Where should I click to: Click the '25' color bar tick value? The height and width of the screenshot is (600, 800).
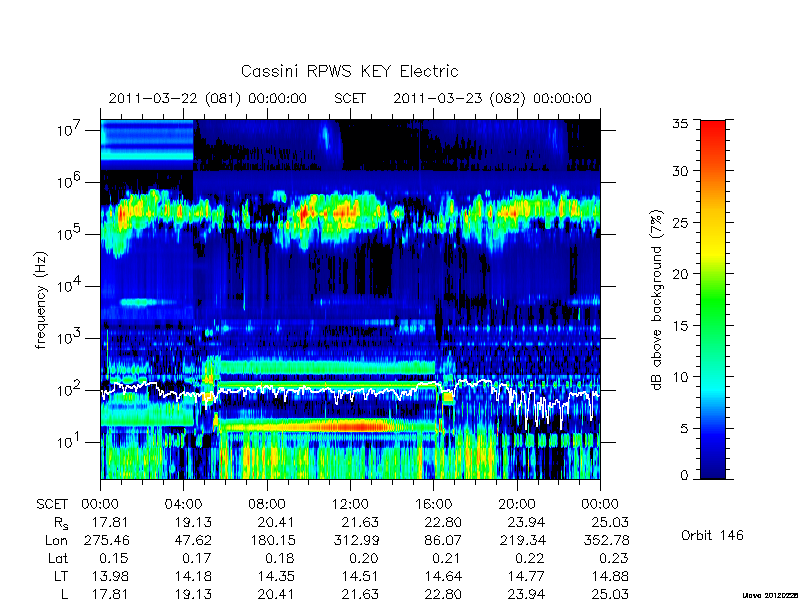[679, 222]
